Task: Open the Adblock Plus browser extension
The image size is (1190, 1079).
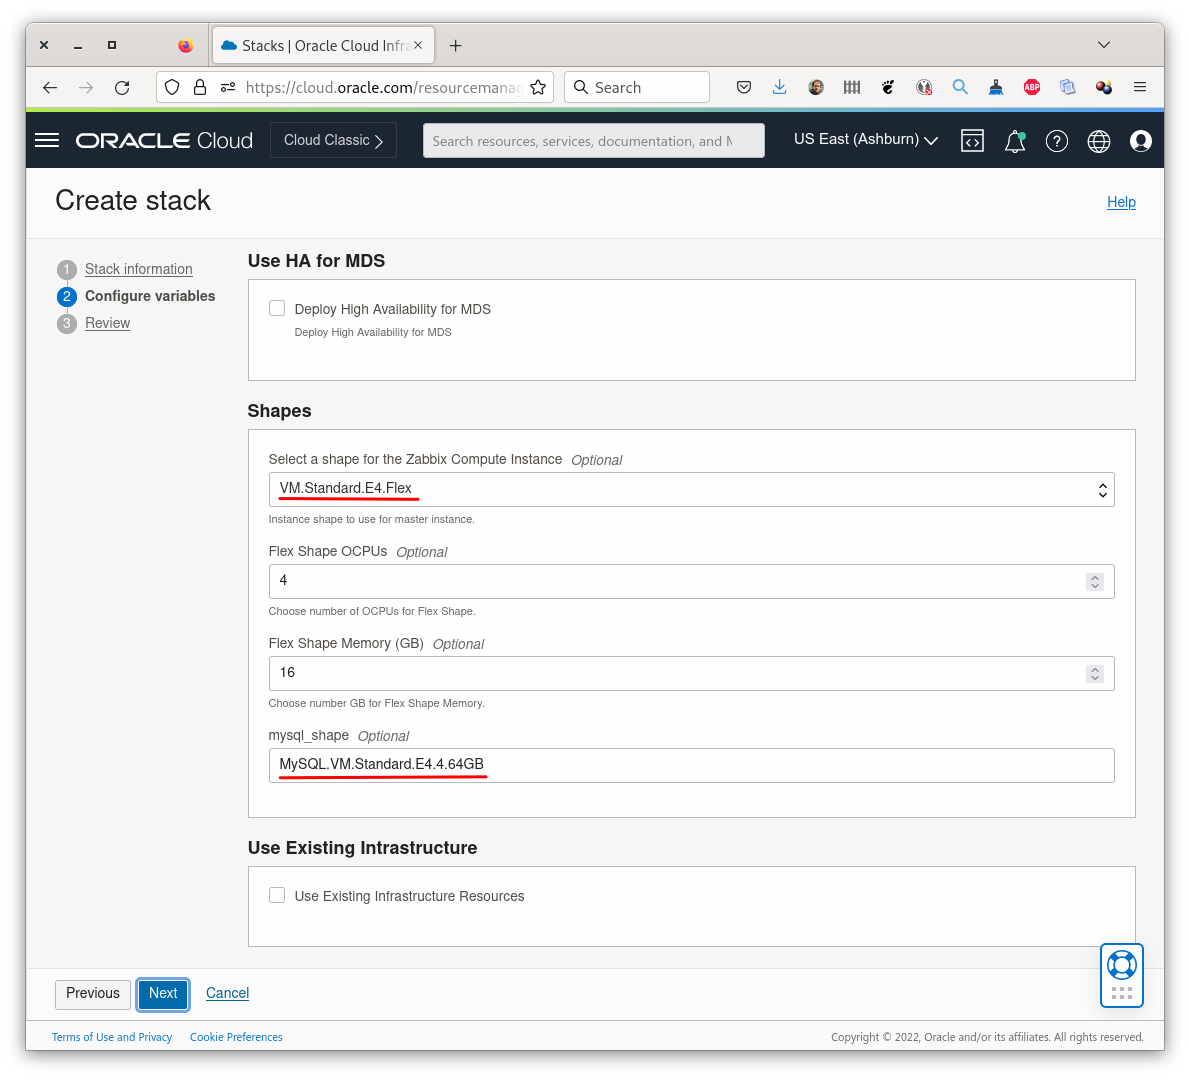Action: pos(1031,87)
